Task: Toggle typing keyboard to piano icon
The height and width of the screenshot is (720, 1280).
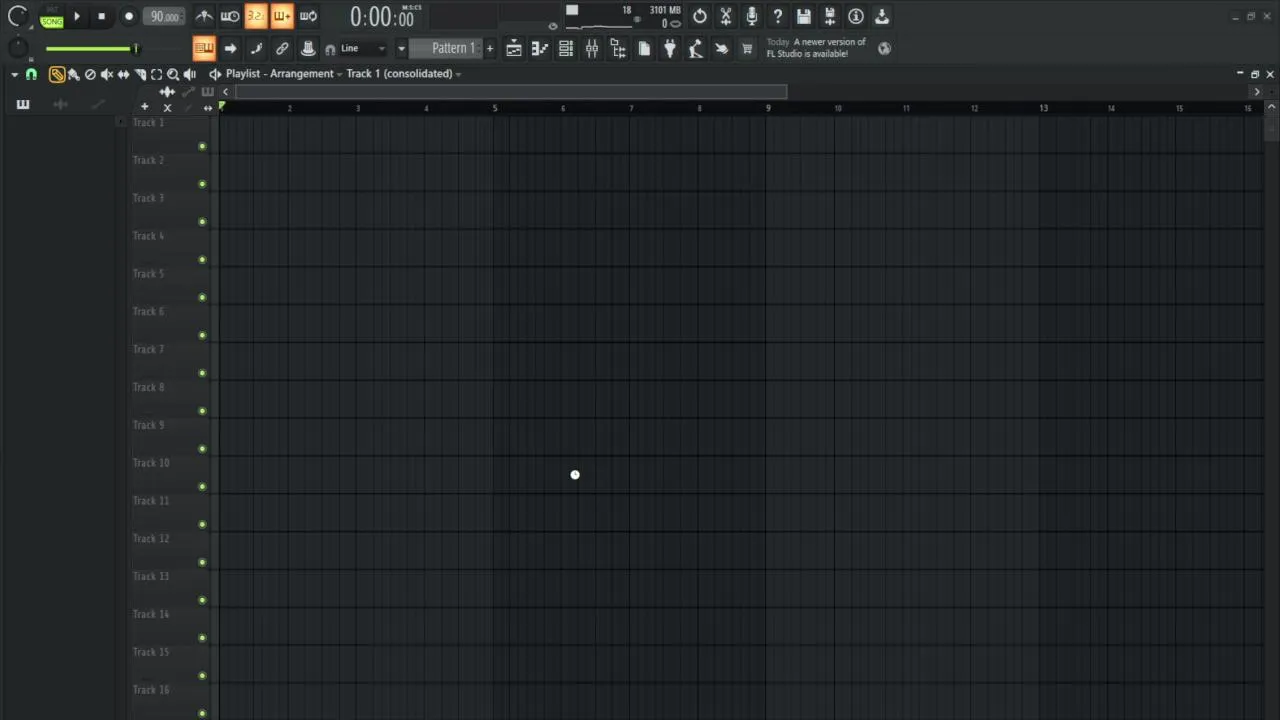Action: pyautogui.click(x=204, y=48)
